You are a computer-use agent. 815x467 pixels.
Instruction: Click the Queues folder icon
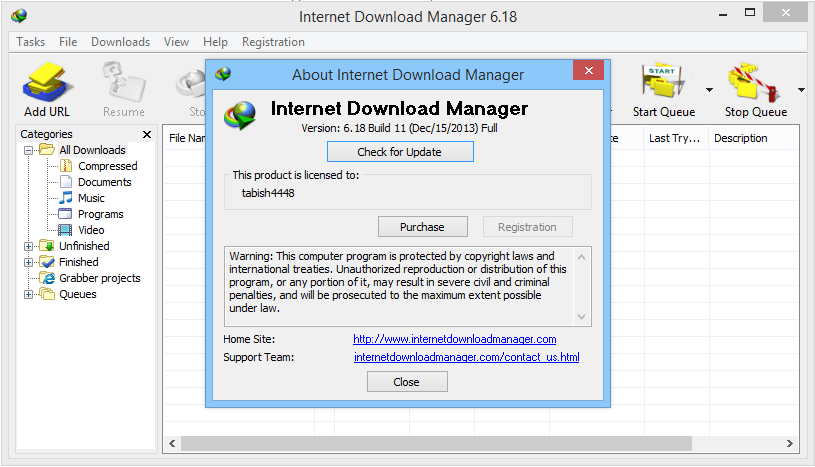47,294
